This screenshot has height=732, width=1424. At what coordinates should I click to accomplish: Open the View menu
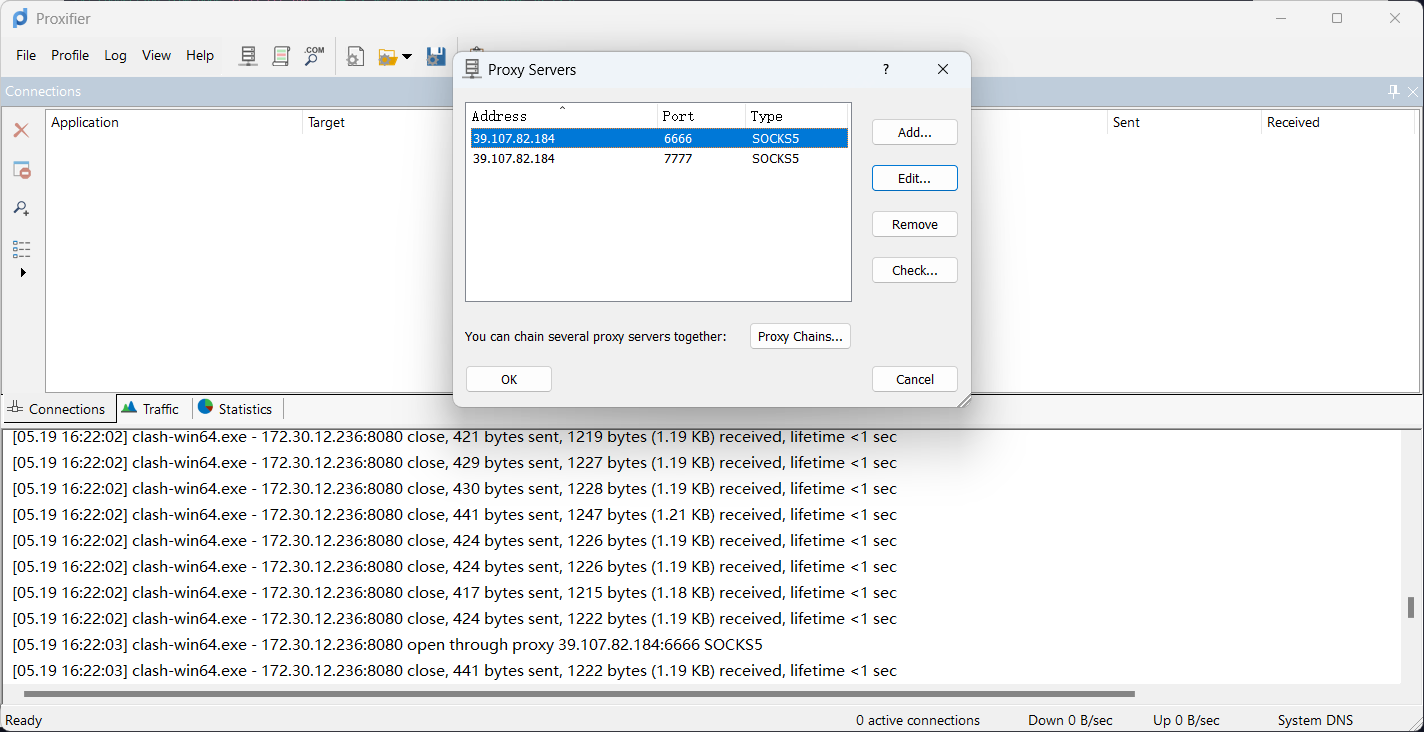156,55
